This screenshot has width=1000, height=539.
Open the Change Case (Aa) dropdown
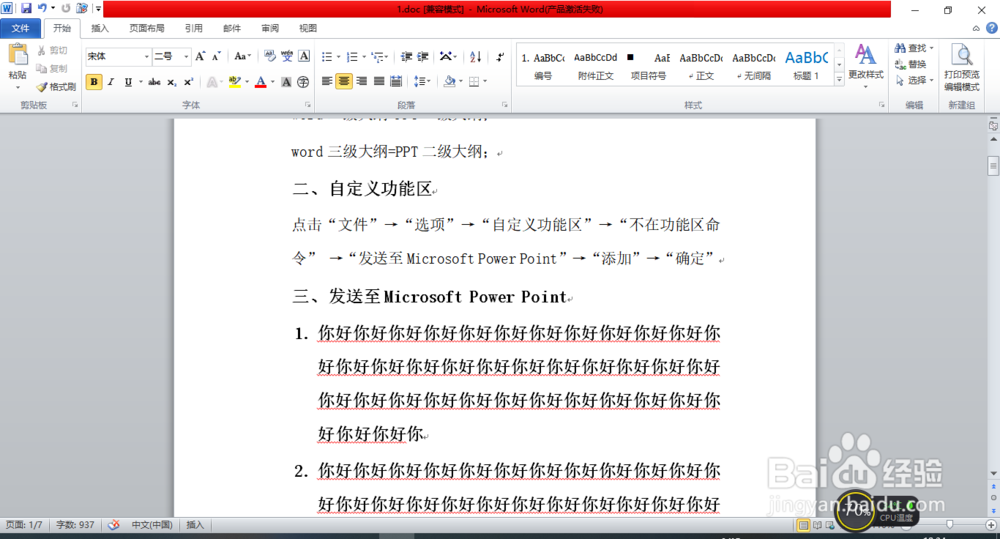(x=242, y=57)
